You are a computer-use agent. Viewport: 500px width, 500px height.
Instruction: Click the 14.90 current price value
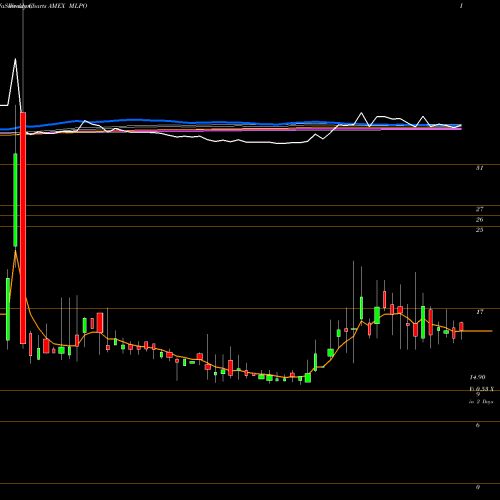(x=477, y=377)
